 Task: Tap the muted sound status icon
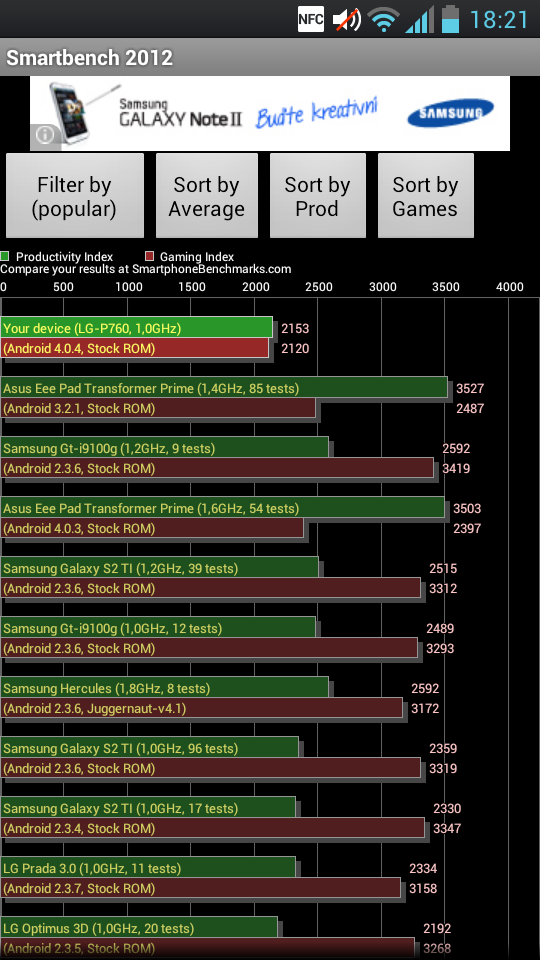pos(347,20)
